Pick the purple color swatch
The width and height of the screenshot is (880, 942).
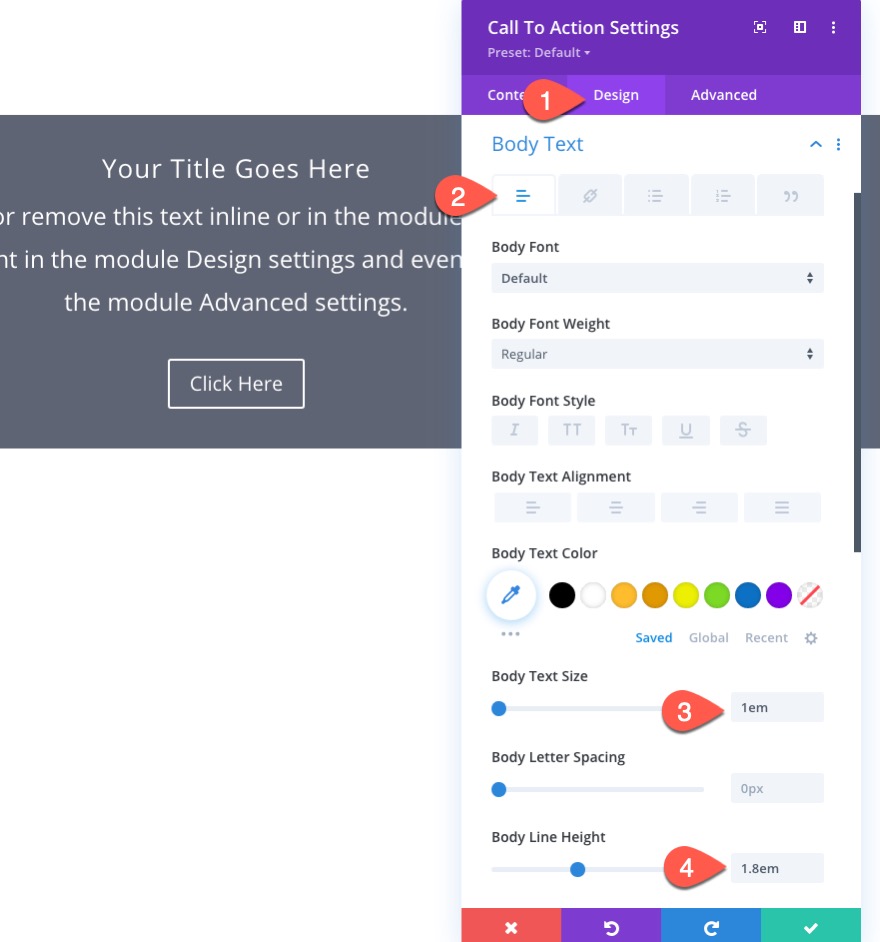[x=778, y=595]
